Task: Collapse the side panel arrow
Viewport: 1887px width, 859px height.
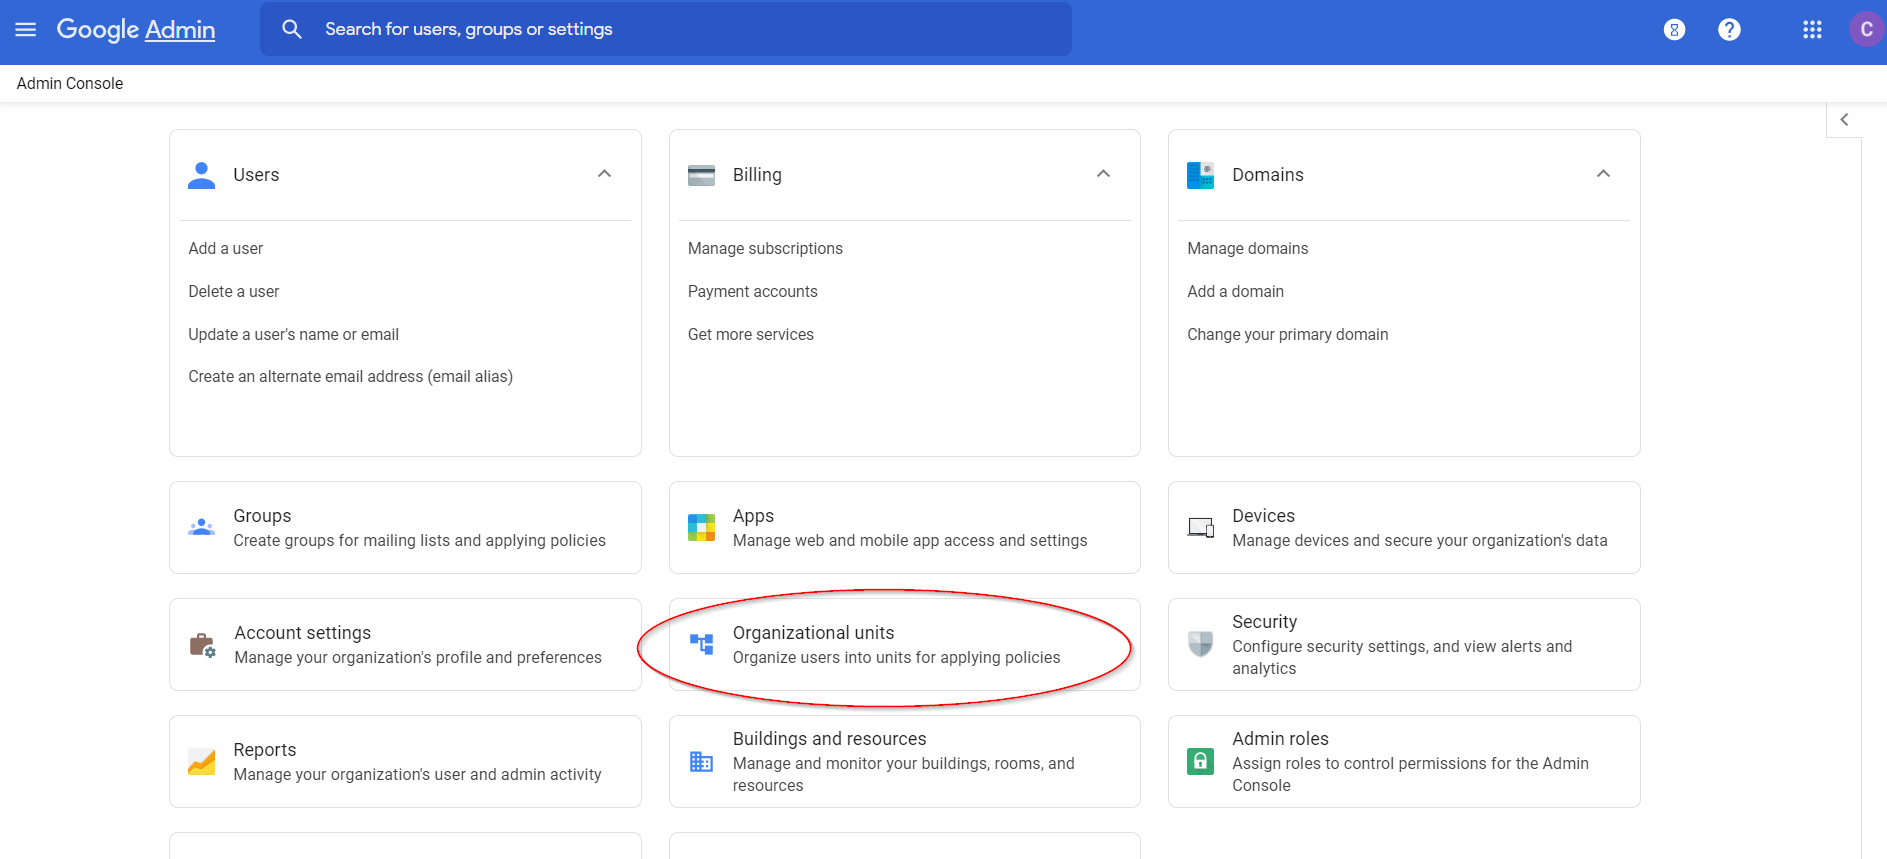Action: point(1844,119)
